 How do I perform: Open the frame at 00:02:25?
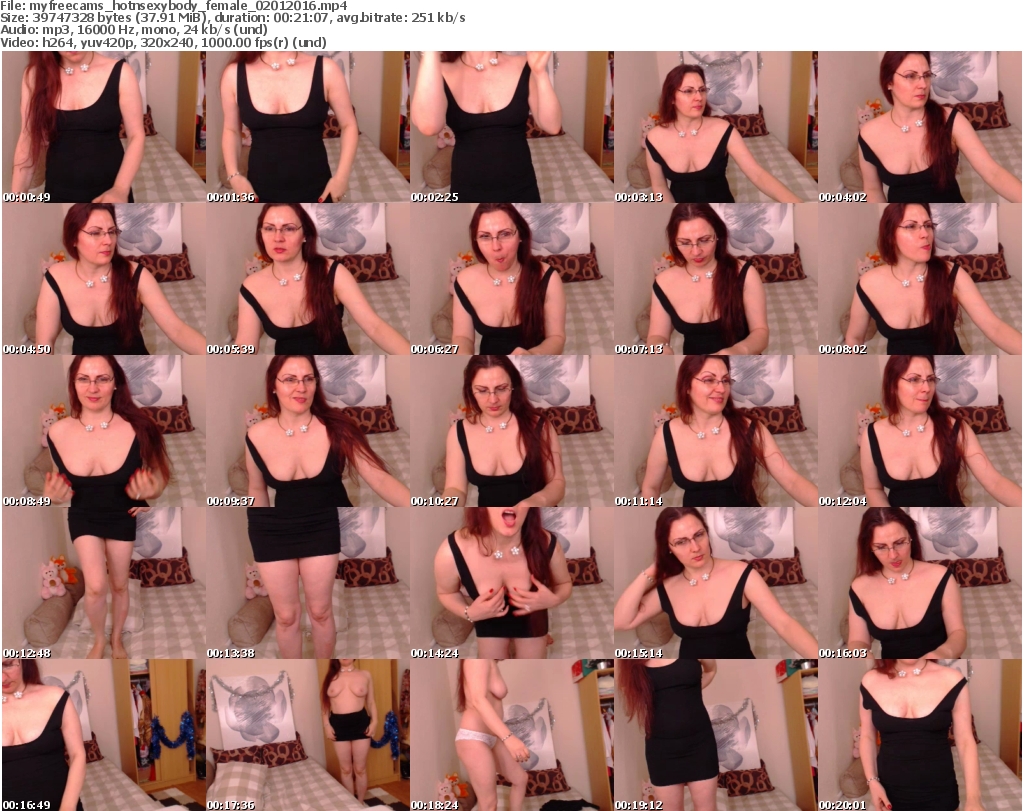512,127
